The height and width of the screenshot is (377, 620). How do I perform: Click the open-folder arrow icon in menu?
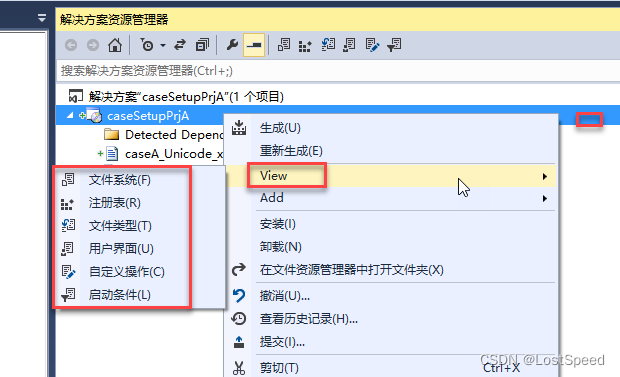239,270
